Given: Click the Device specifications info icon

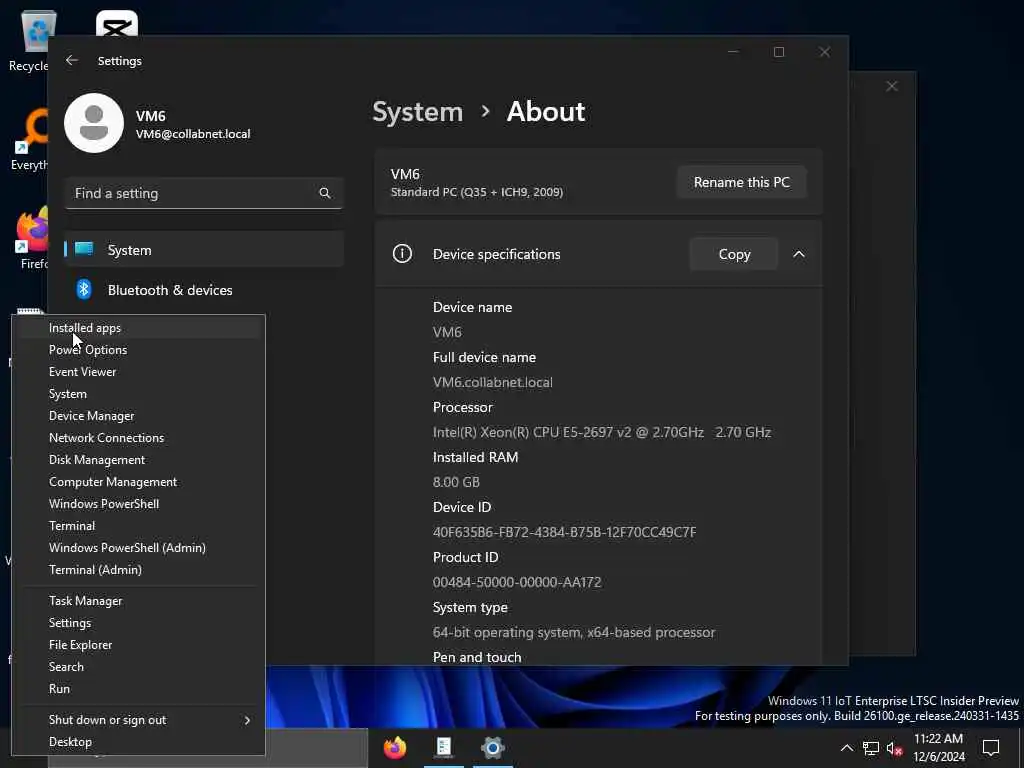Looking at the screenshot, I should [x=402, y=253].
